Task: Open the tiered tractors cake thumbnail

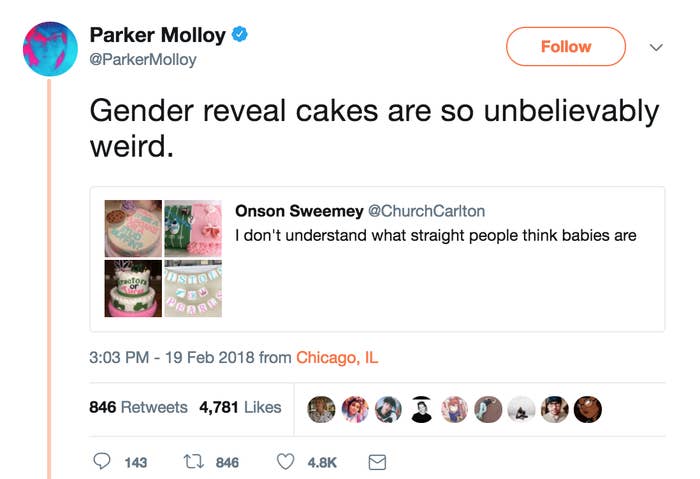Action: 133,289
